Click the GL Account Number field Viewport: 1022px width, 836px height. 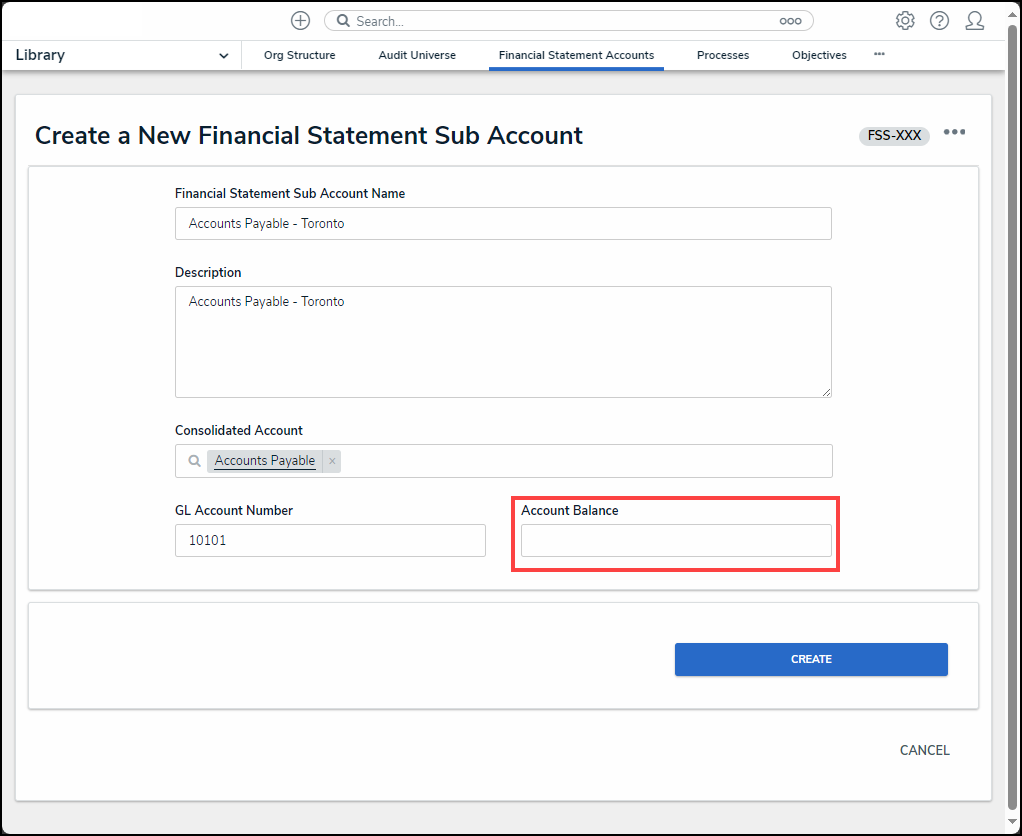click(330, 541)
